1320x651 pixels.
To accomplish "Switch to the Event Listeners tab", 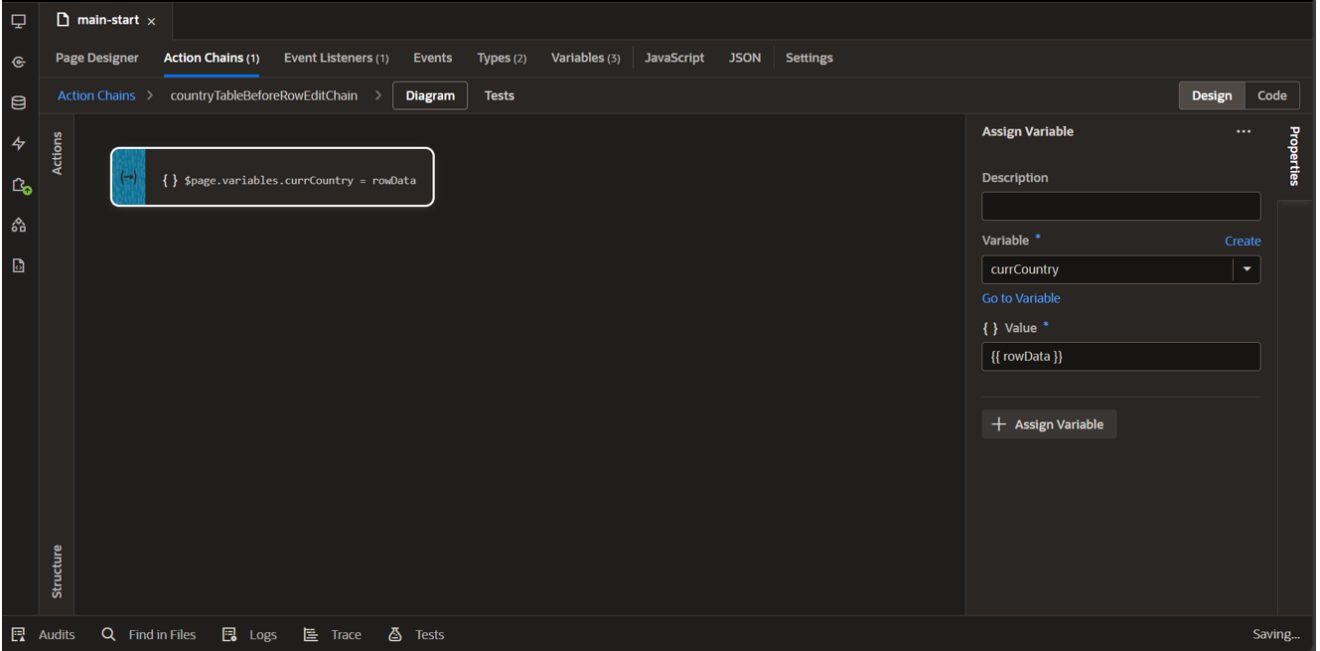I will [x=336, y=58].
